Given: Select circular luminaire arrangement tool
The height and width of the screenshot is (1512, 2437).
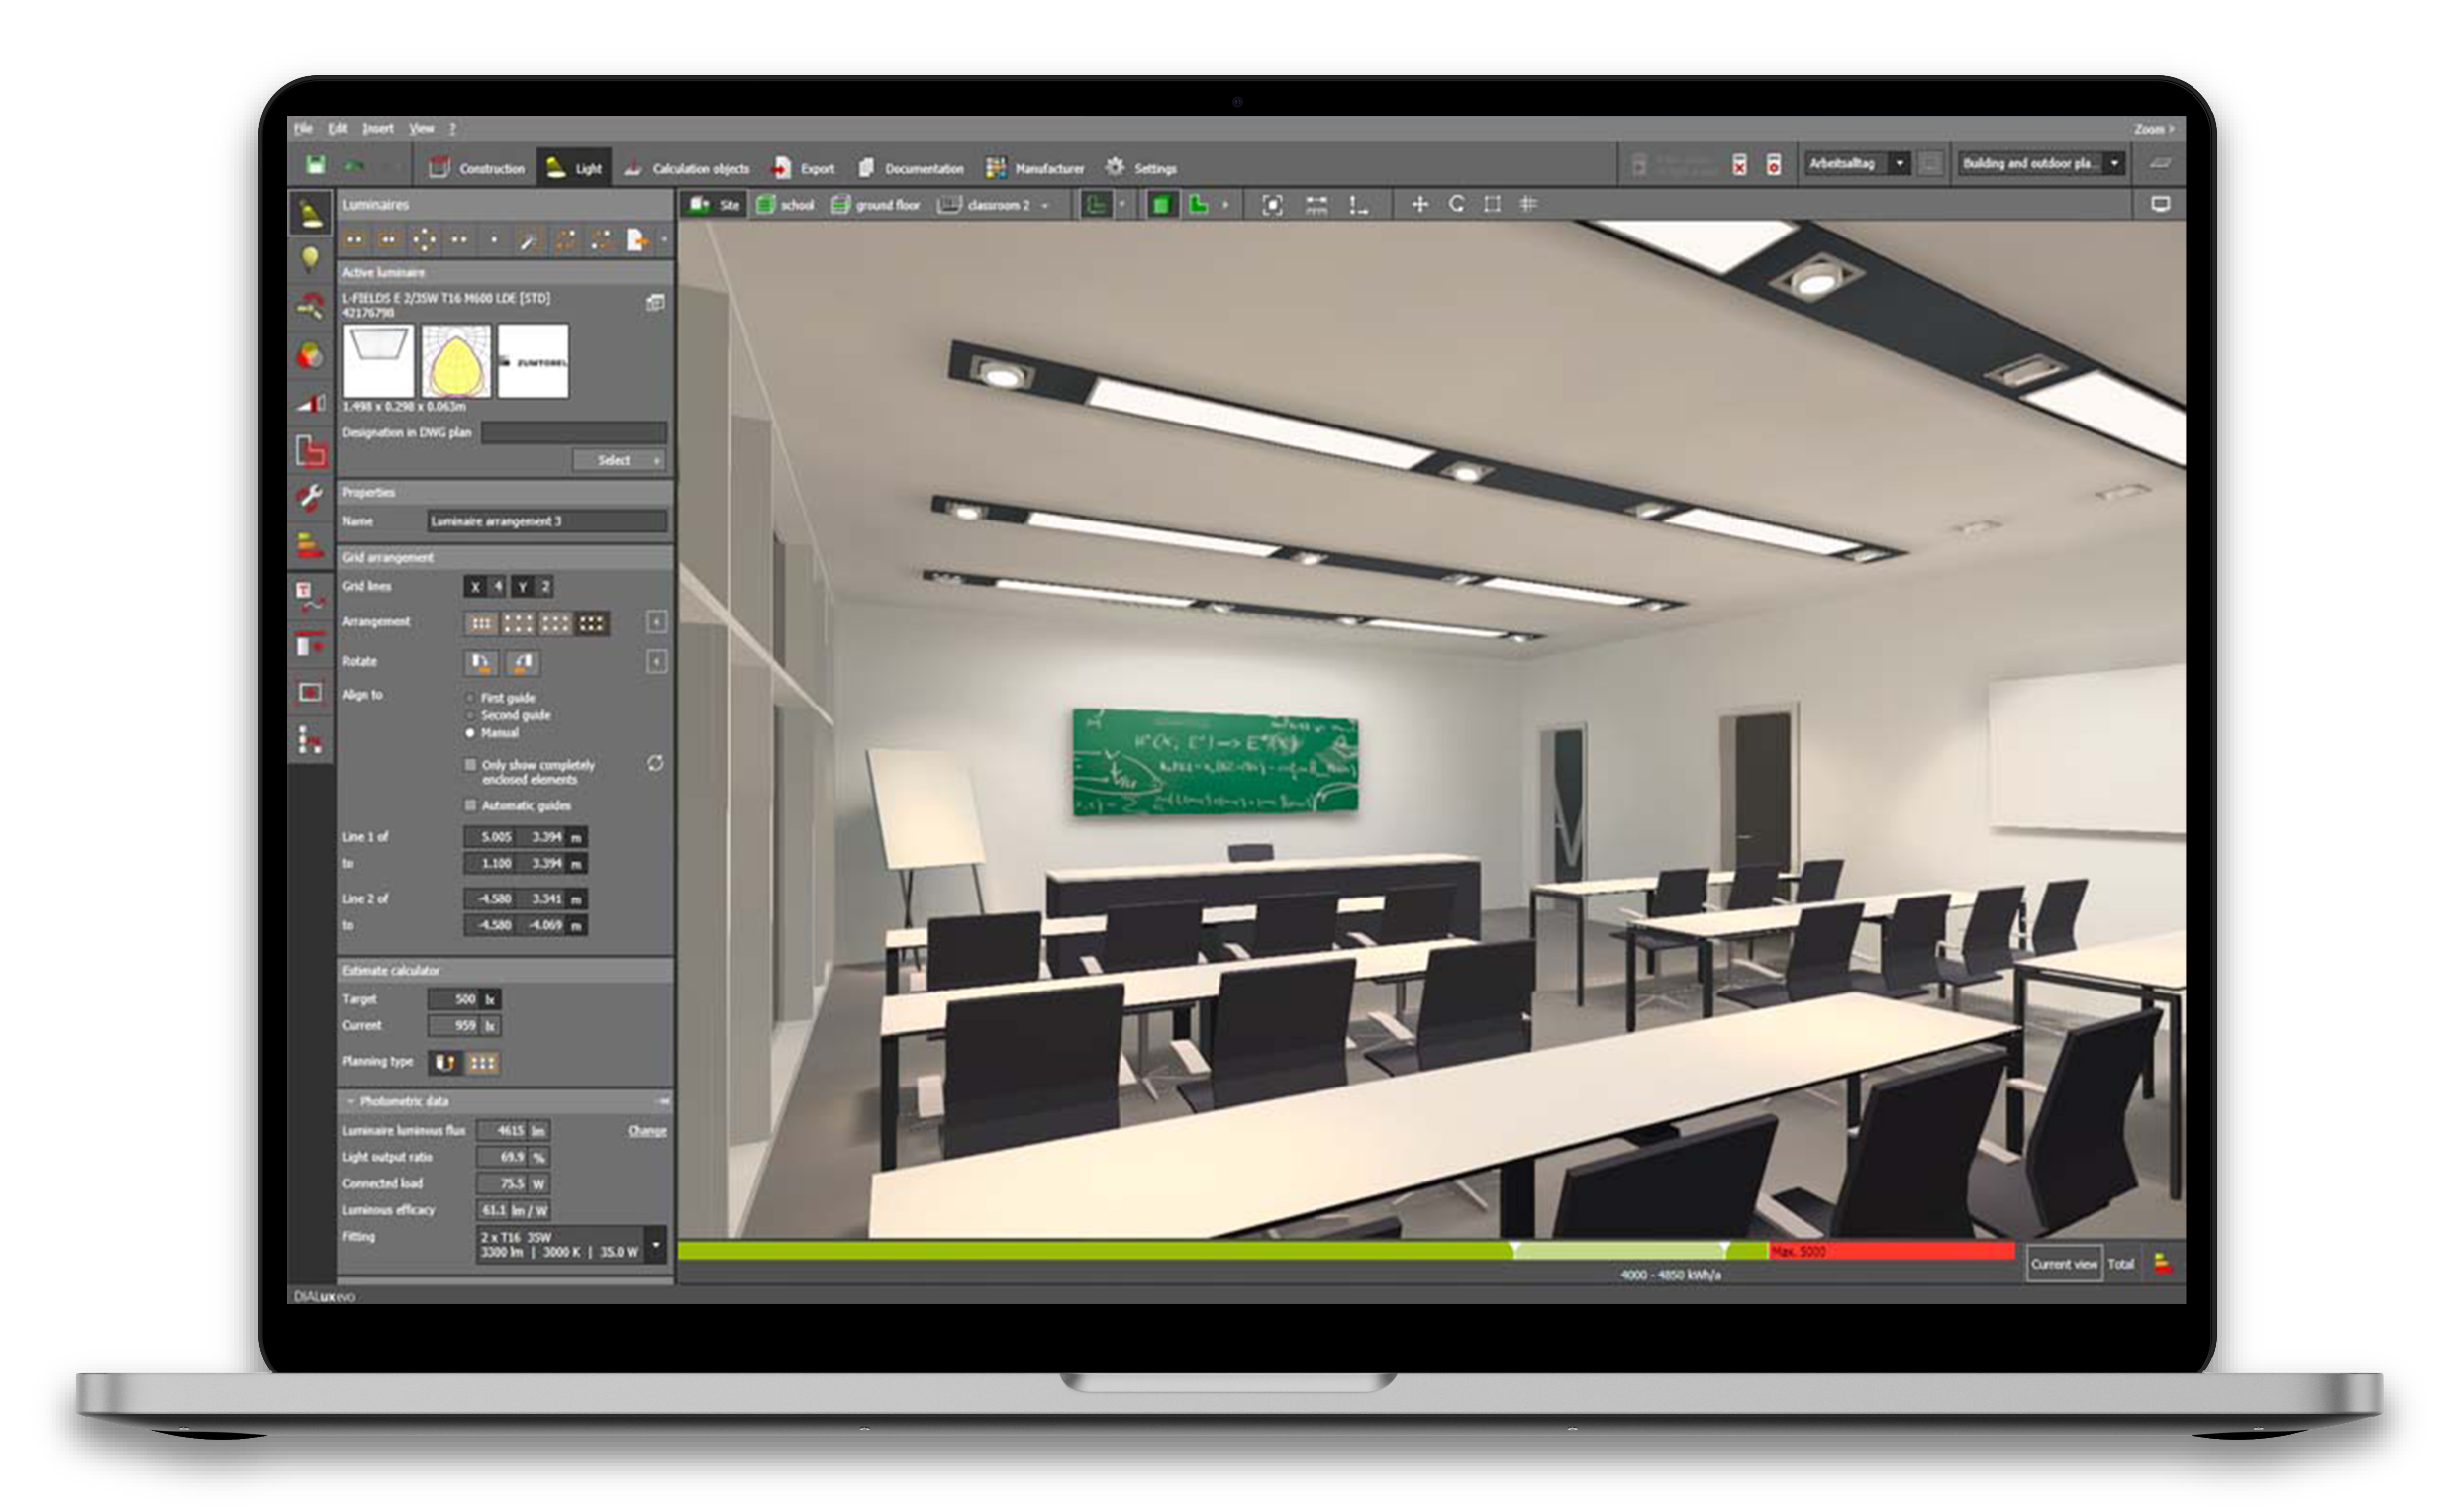Looking at the screenshot, I should [x=424, y=240].
